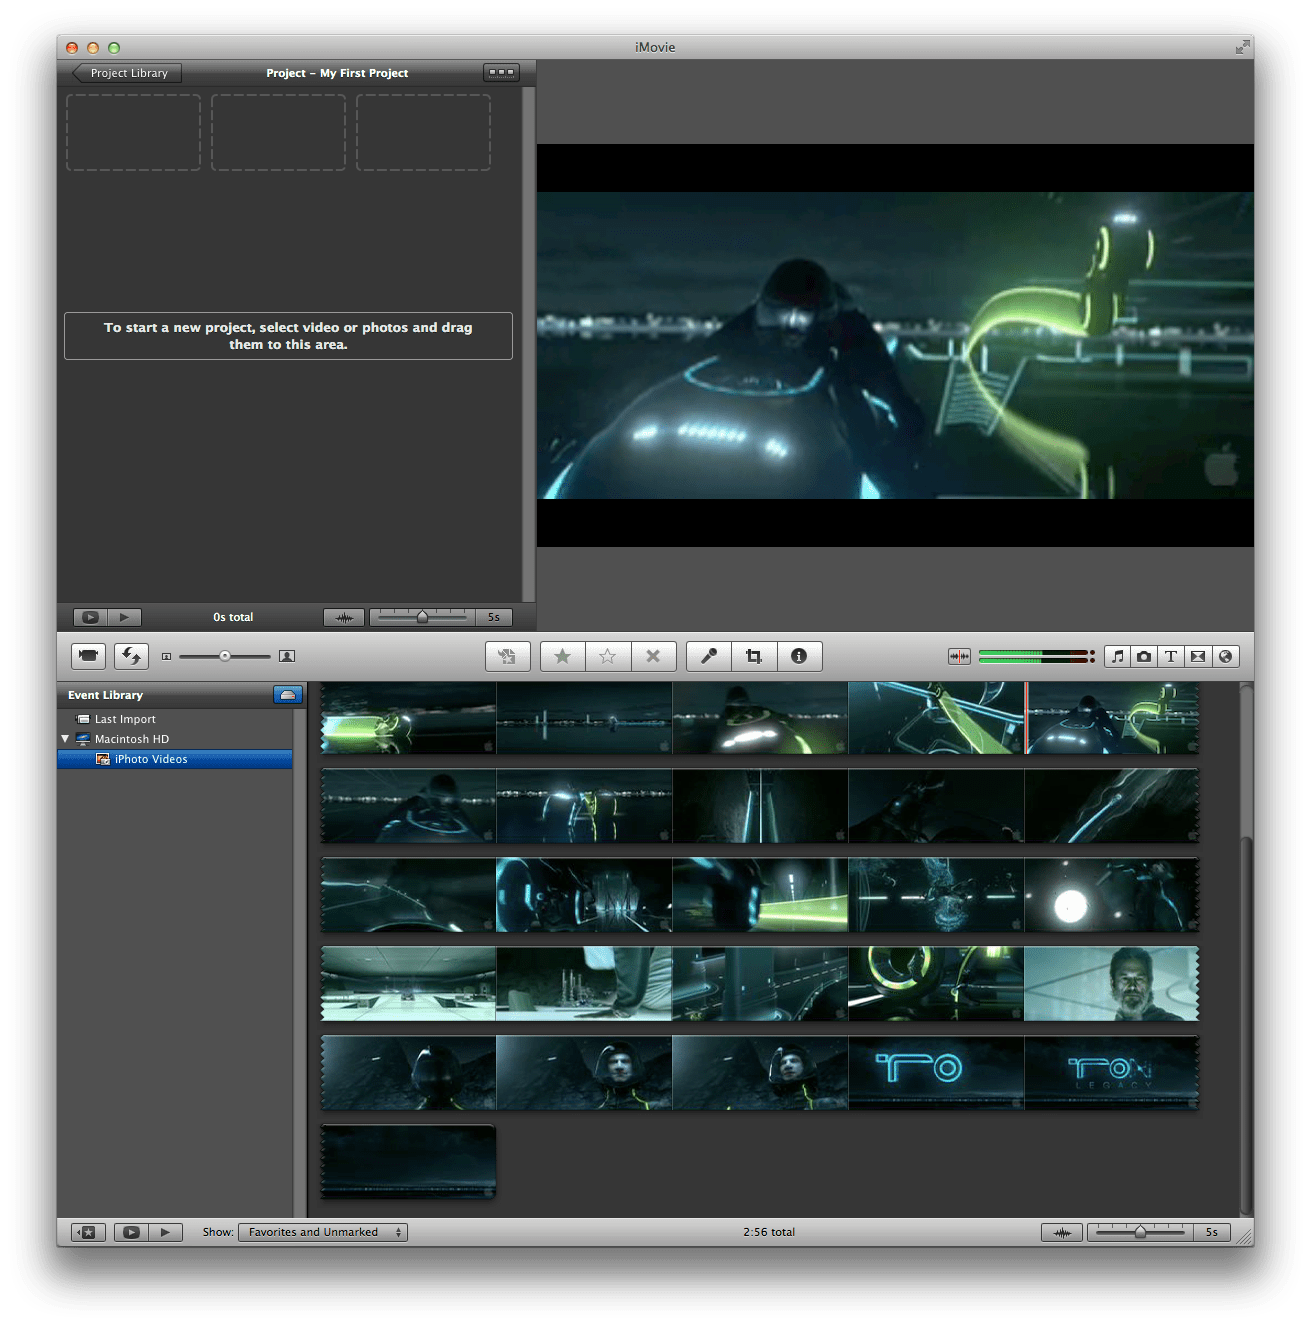Open the Project properties menu
The image size is (1311, 1326).
(500, 72)
